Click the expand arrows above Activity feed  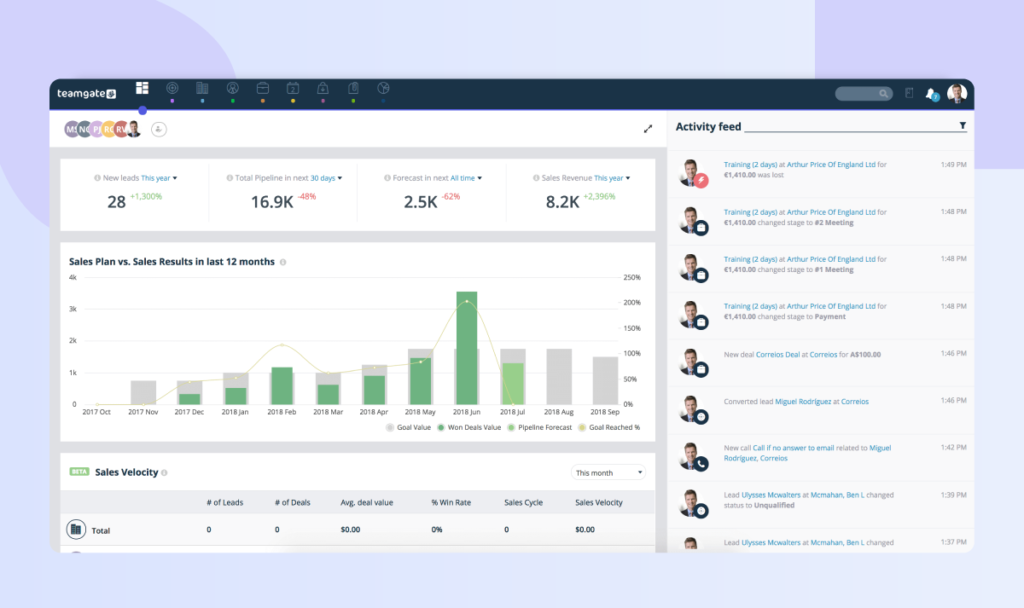pyautogui.click(x=648, y=128)
